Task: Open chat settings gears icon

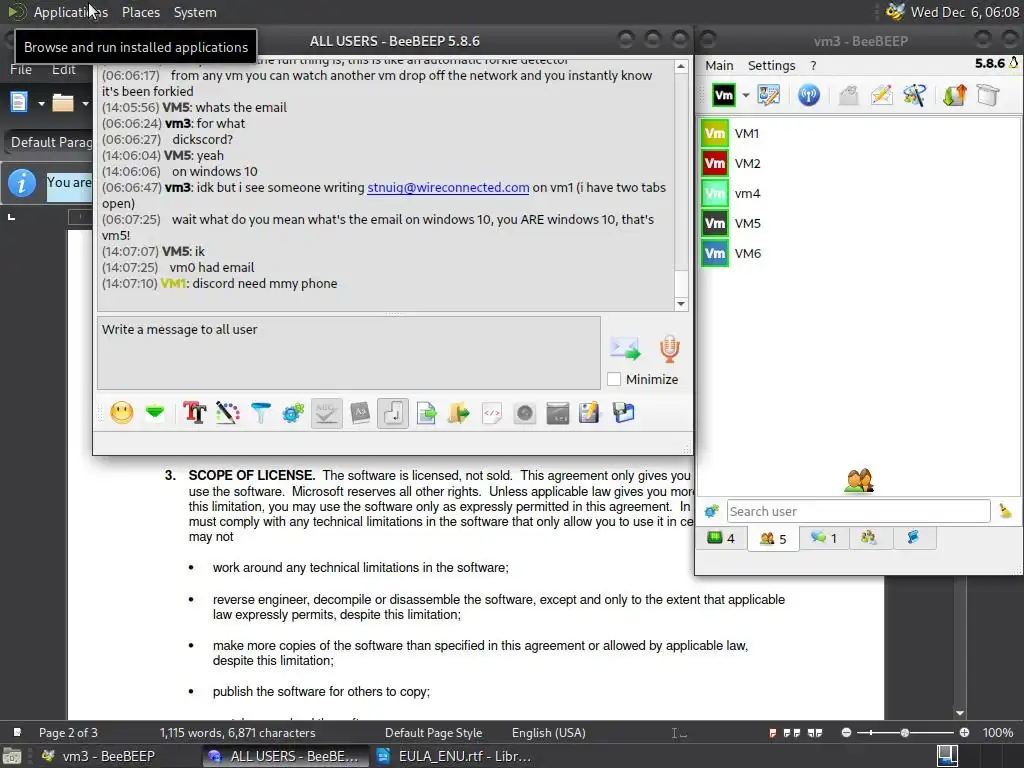Action: (x=293, y=413)
